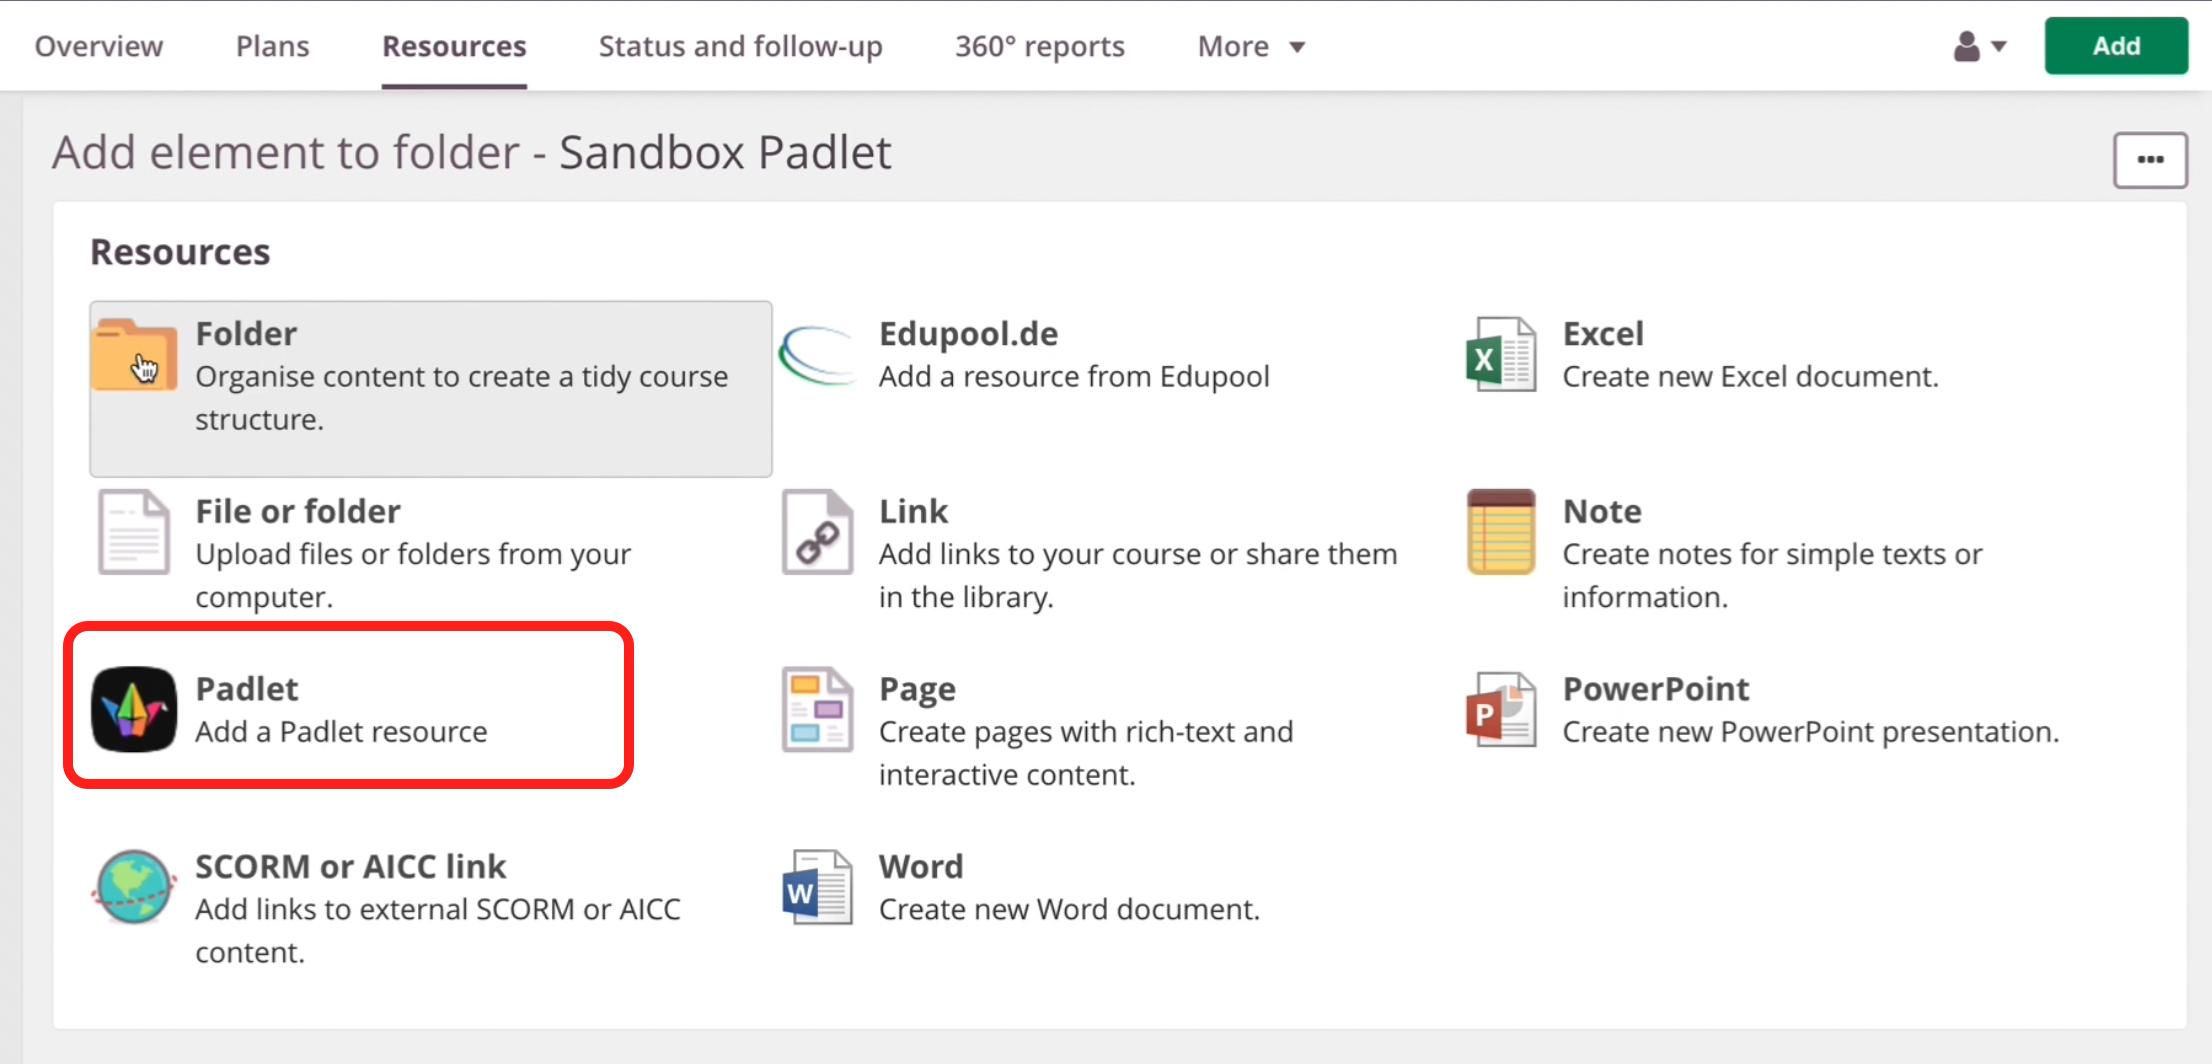Screen dimensions: 2212x1064
Task: Open the 360° reports tab
Action: pos(1040,46)
